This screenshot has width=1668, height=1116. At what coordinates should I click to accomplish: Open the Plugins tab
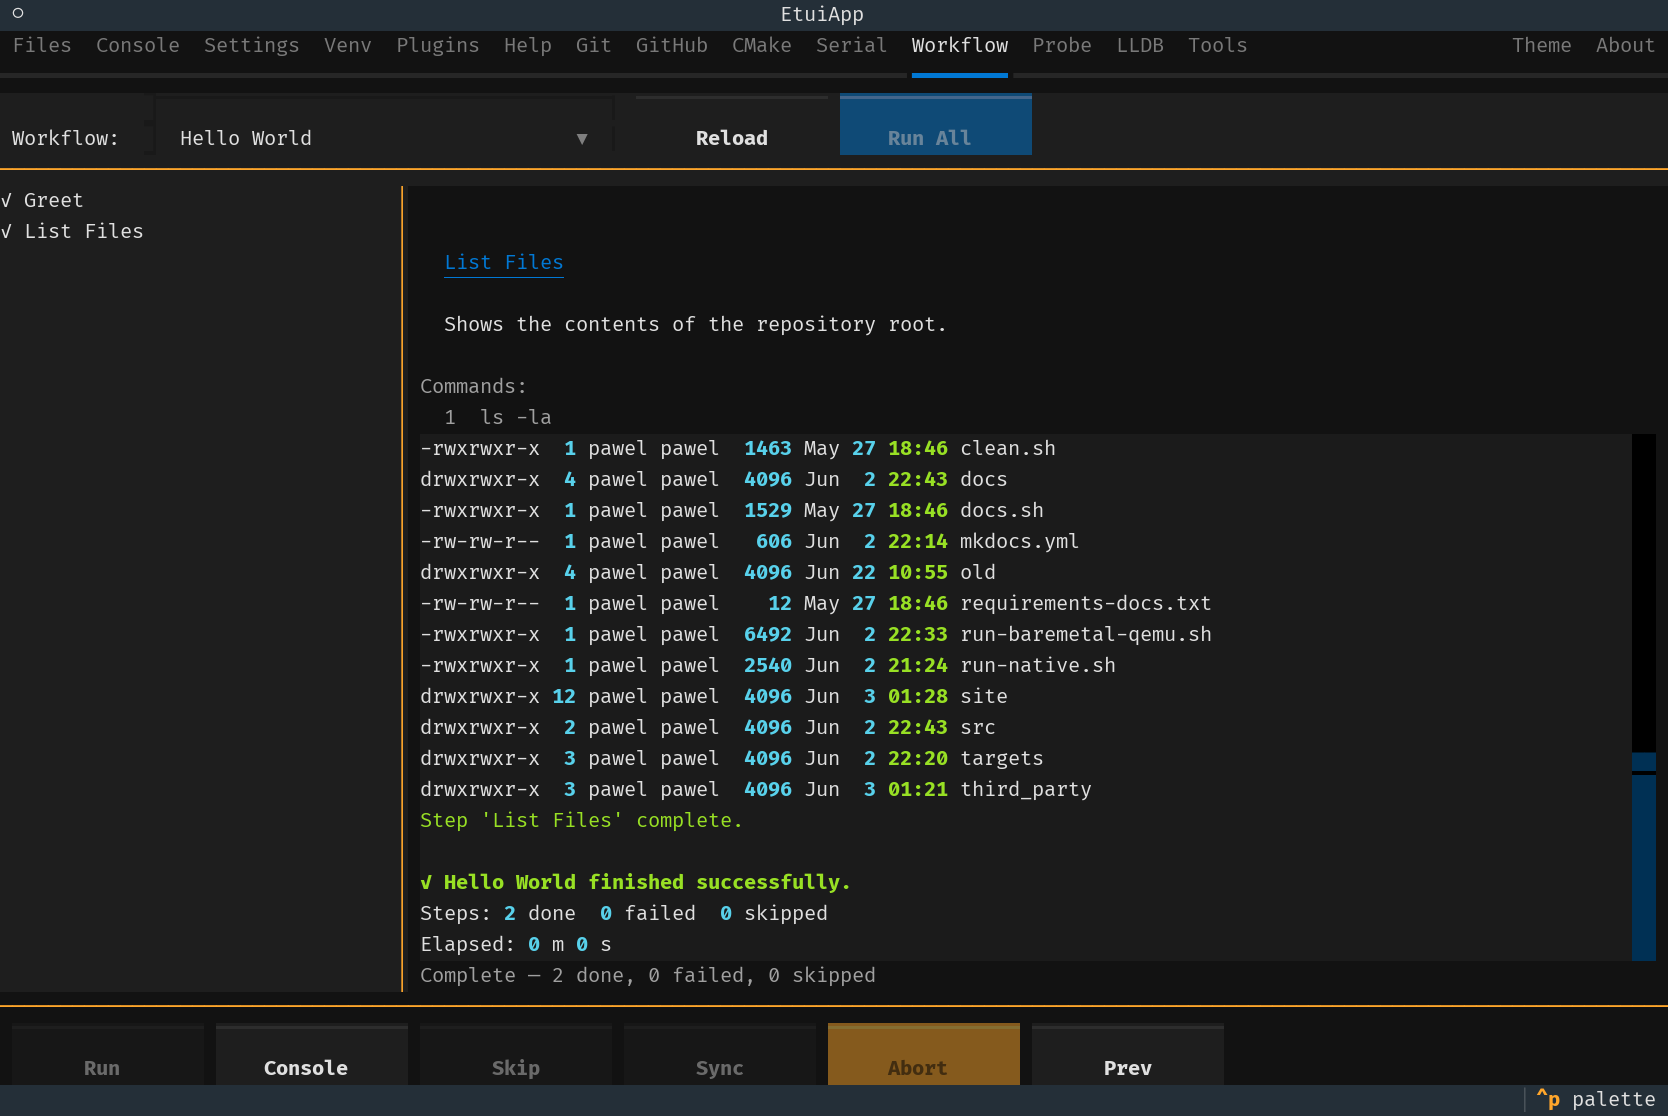(x=438, y=45)
